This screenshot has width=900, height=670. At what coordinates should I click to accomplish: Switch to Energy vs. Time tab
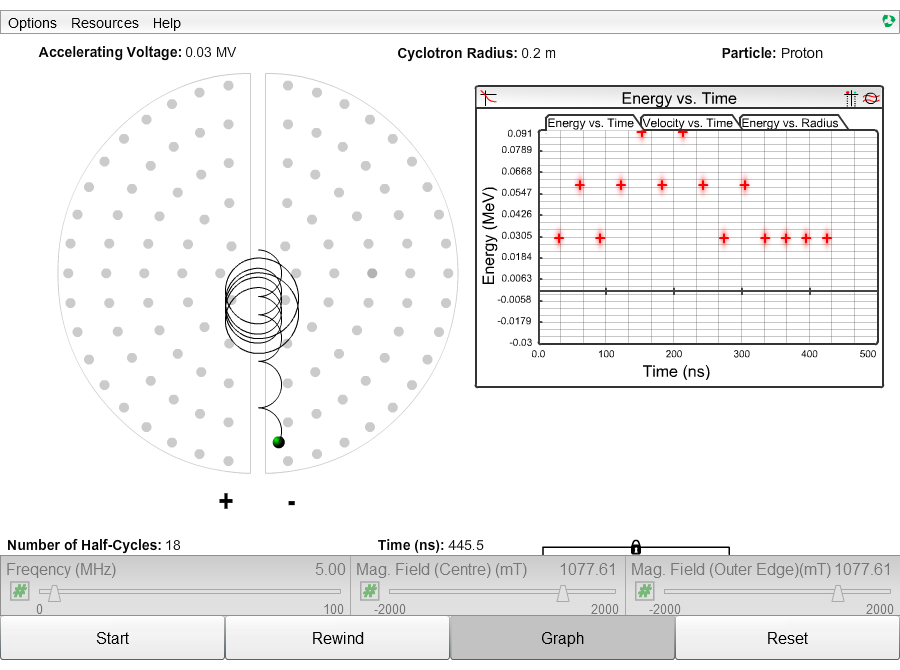(591, 123)
